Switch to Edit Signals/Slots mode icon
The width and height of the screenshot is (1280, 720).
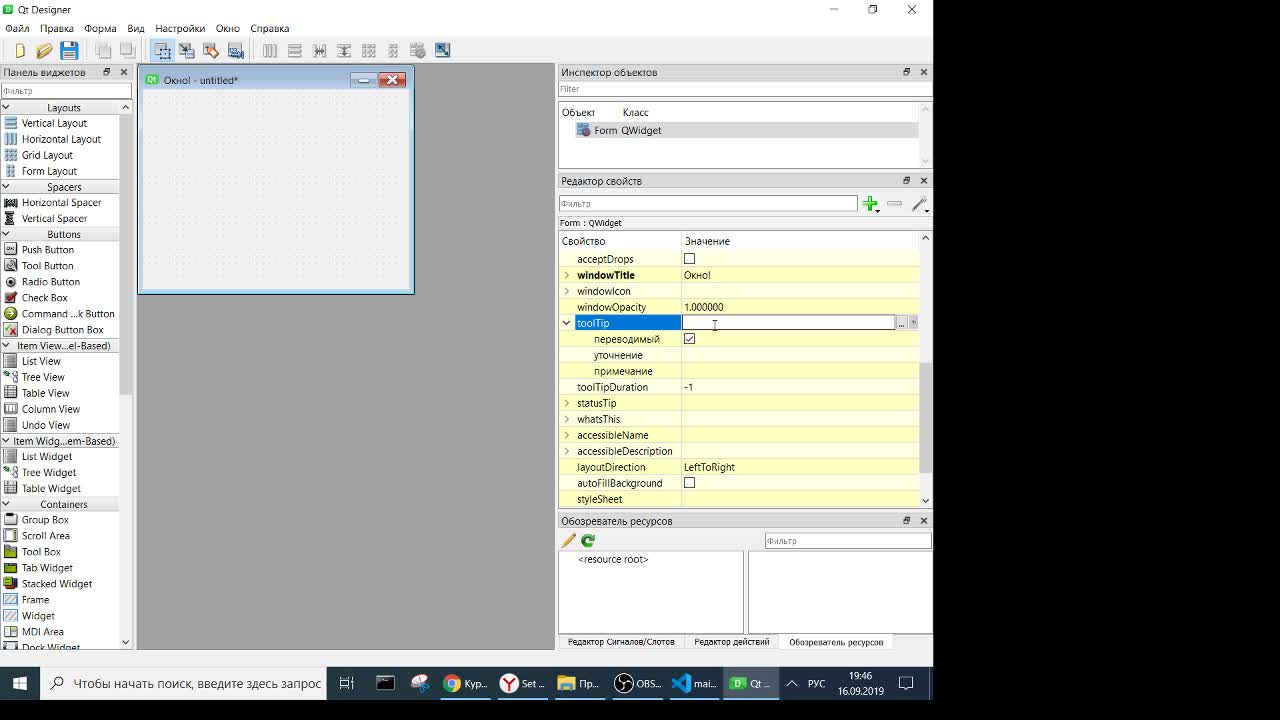[x=187, y=50]
